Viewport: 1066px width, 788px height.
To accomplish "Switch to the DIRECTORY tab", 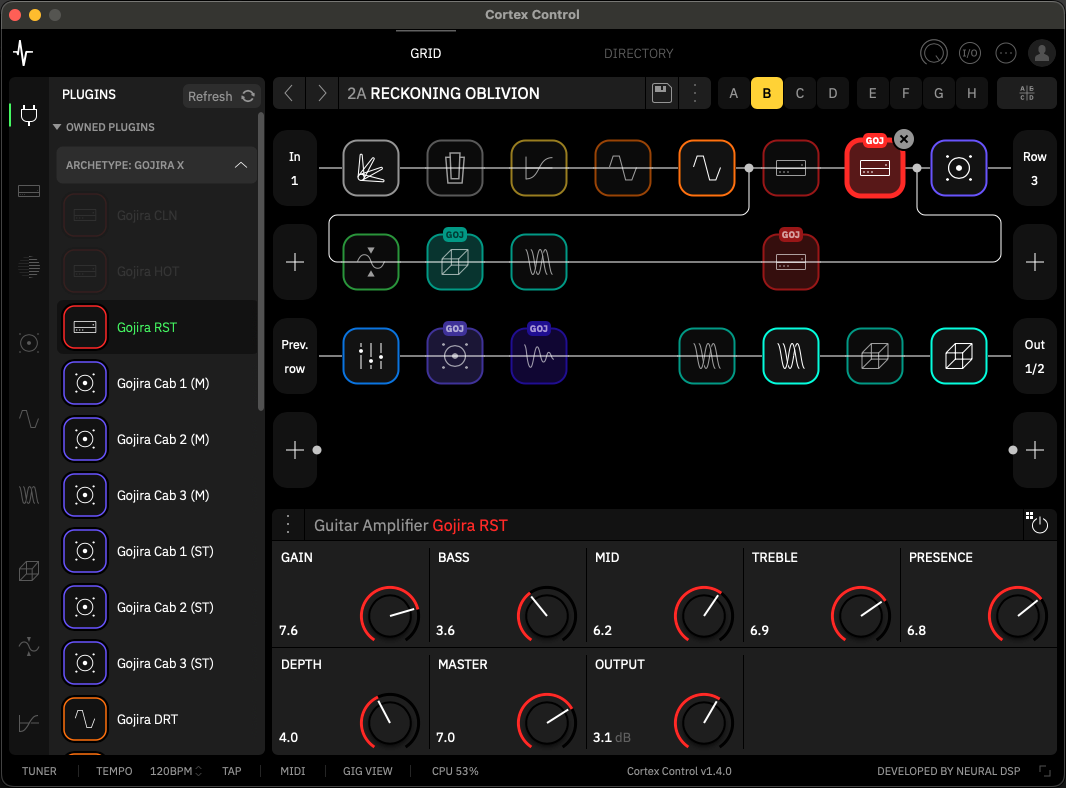I will [x=639, y=53].
